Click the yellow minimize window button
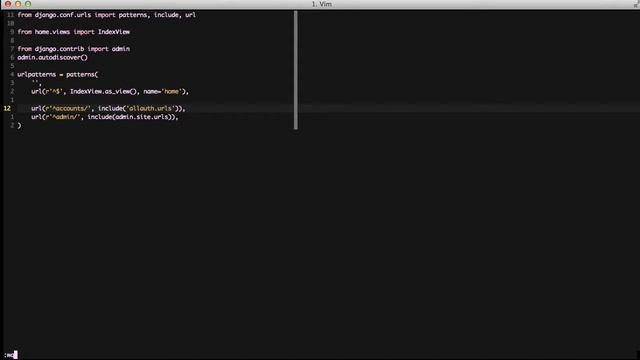 coord(18,4)
